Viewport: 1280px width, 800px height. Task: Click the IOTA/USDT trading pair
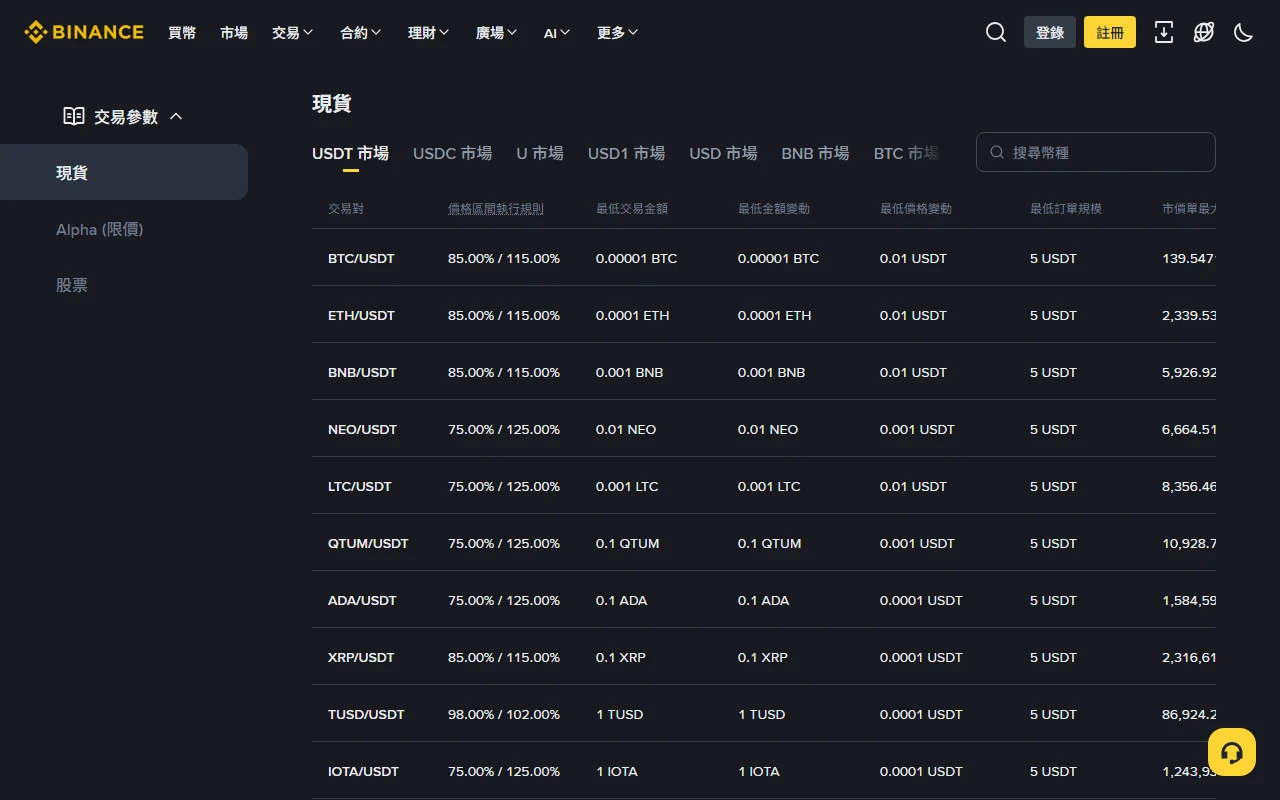click(x=363, y=771)
